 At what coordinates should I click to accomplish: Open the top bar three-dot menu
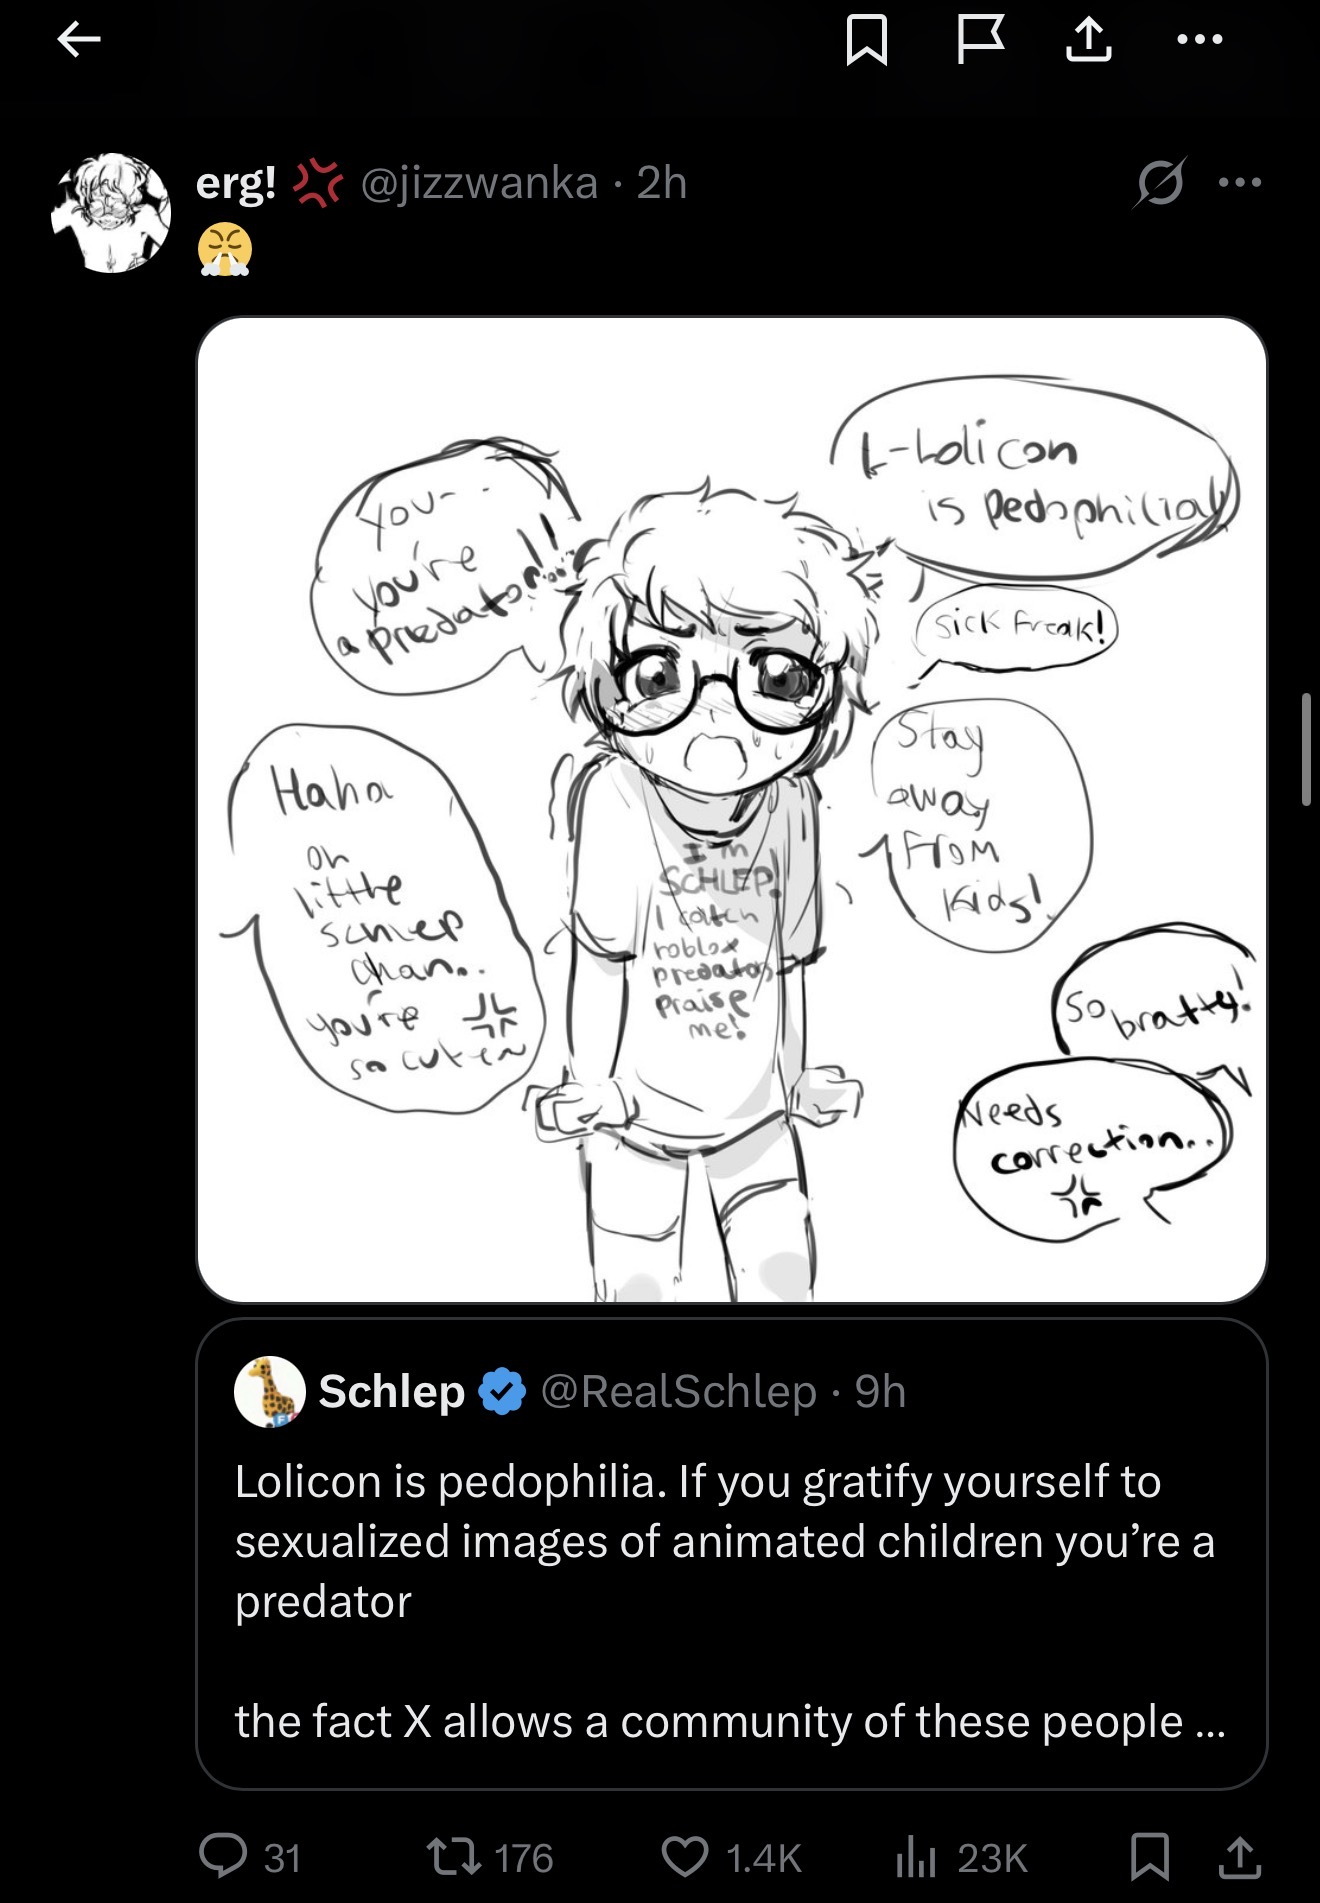(1199, 40)
